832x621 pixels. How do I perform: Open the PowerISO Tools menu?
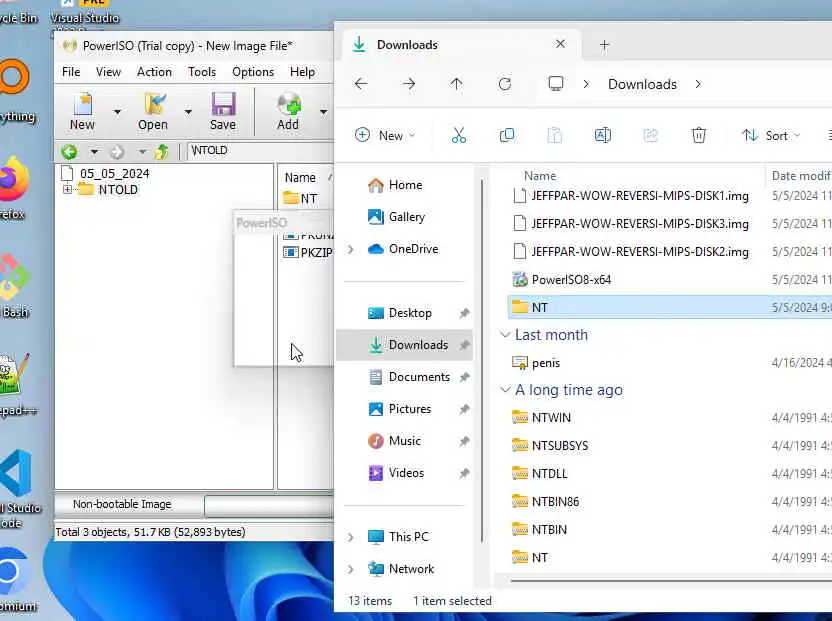(202, 72)
